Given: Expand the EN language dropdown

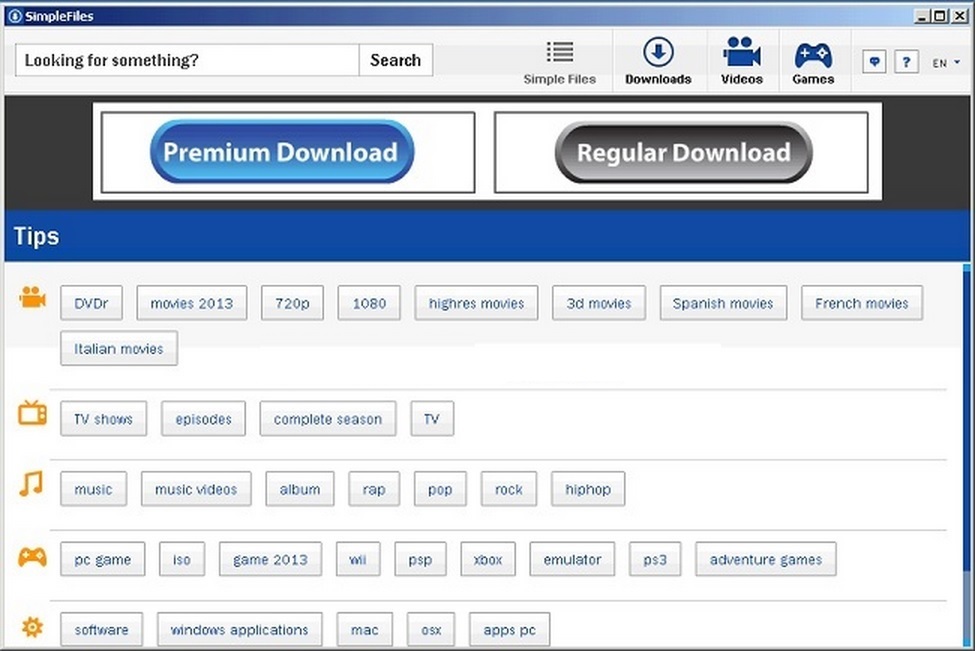Looking at the screenshot, I should (946, 63).
